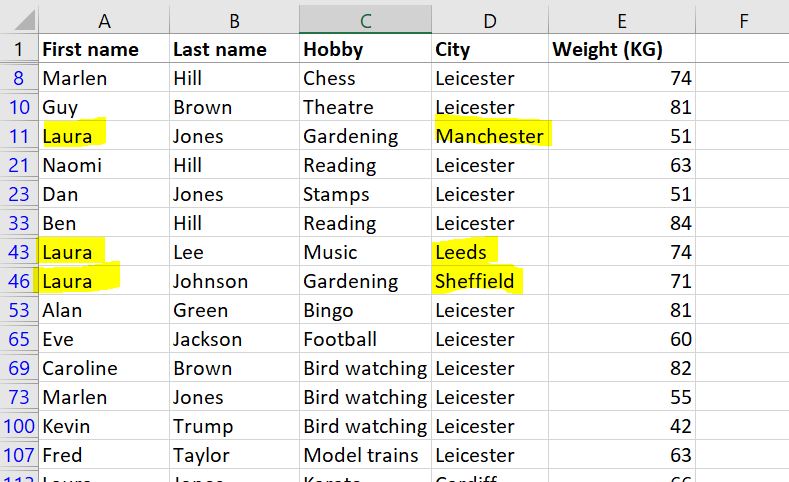This screenshot has height=482, width=789.
Task: Select column A header
Action: (104, 20)
